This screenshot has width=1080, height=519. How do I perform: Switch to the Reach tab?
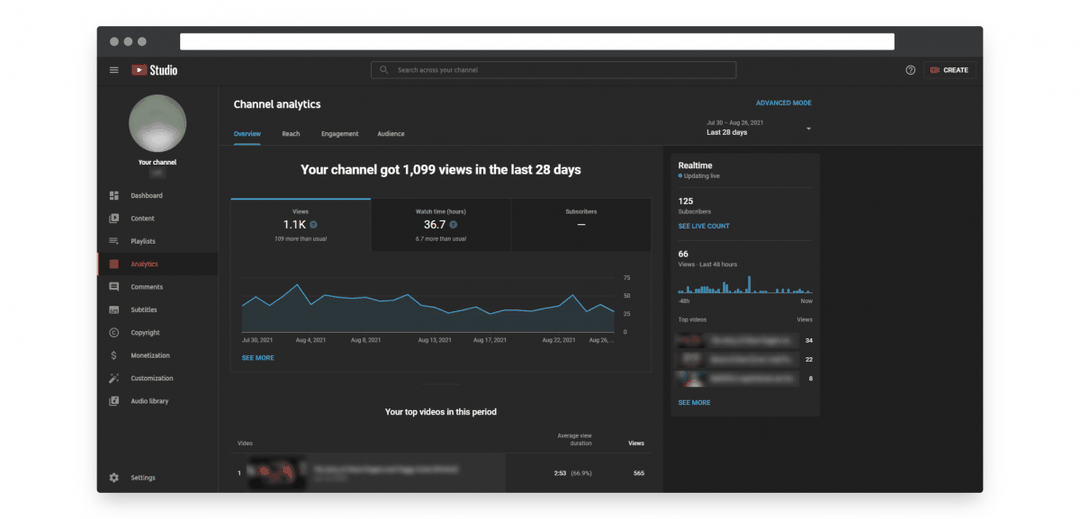pyautogui.click(x=291, y=134)
